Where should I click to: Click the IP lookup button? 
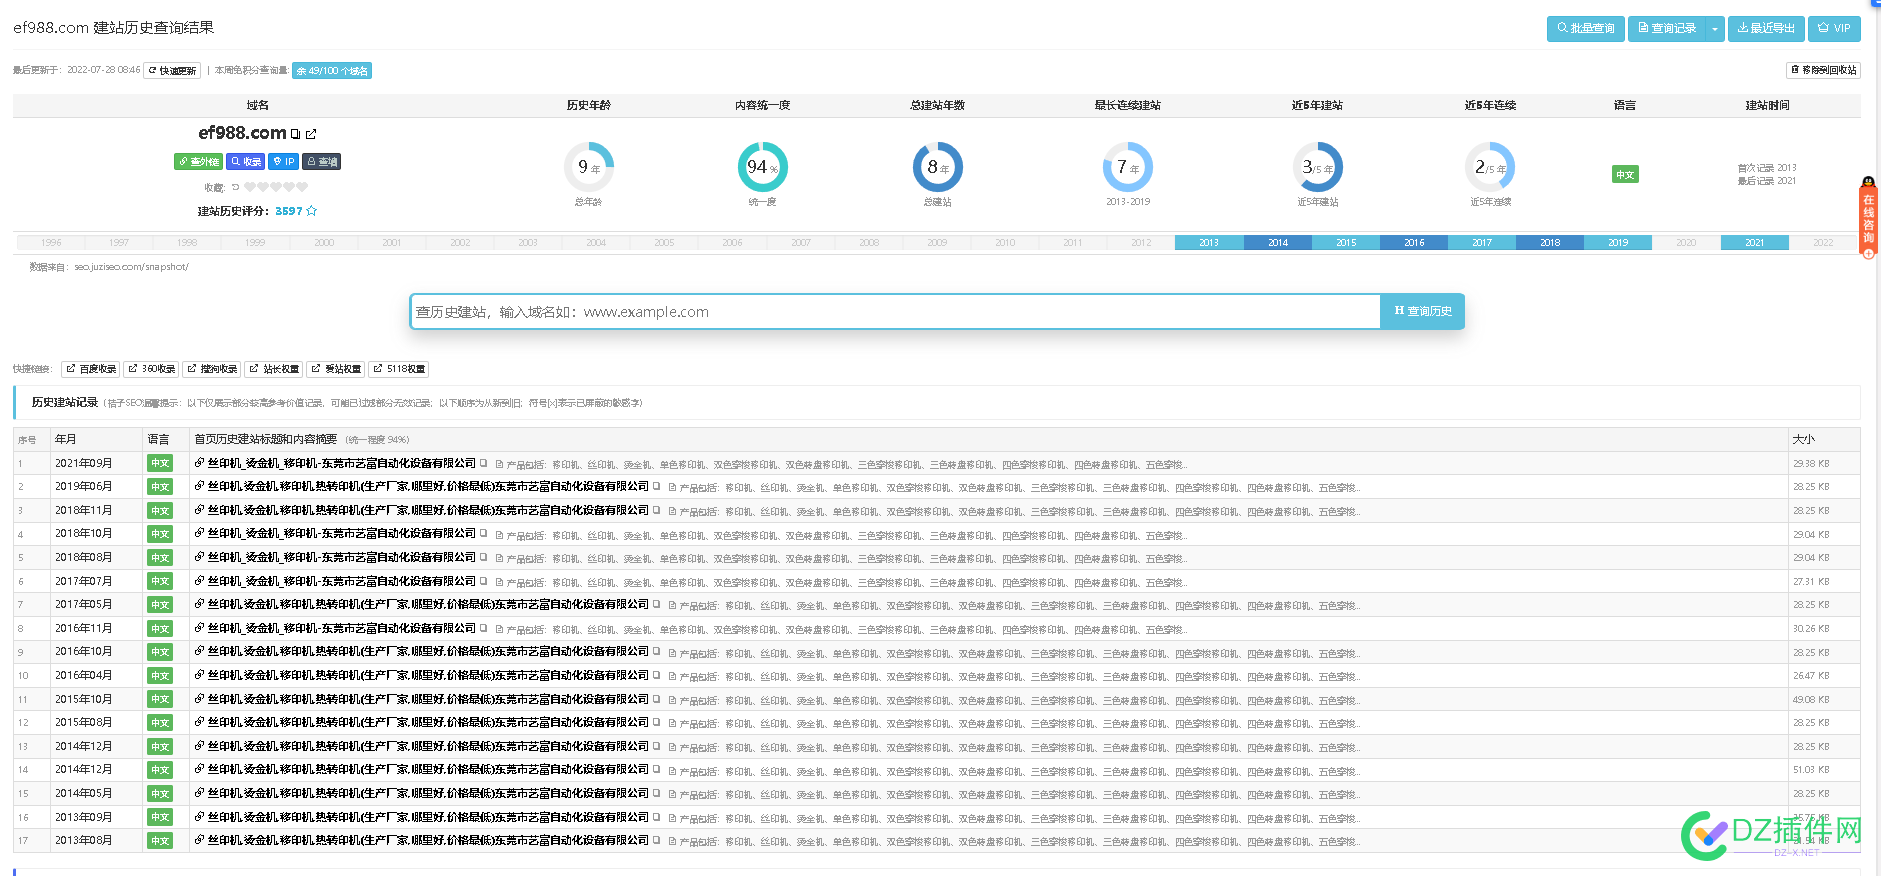[x=284, y=161]
